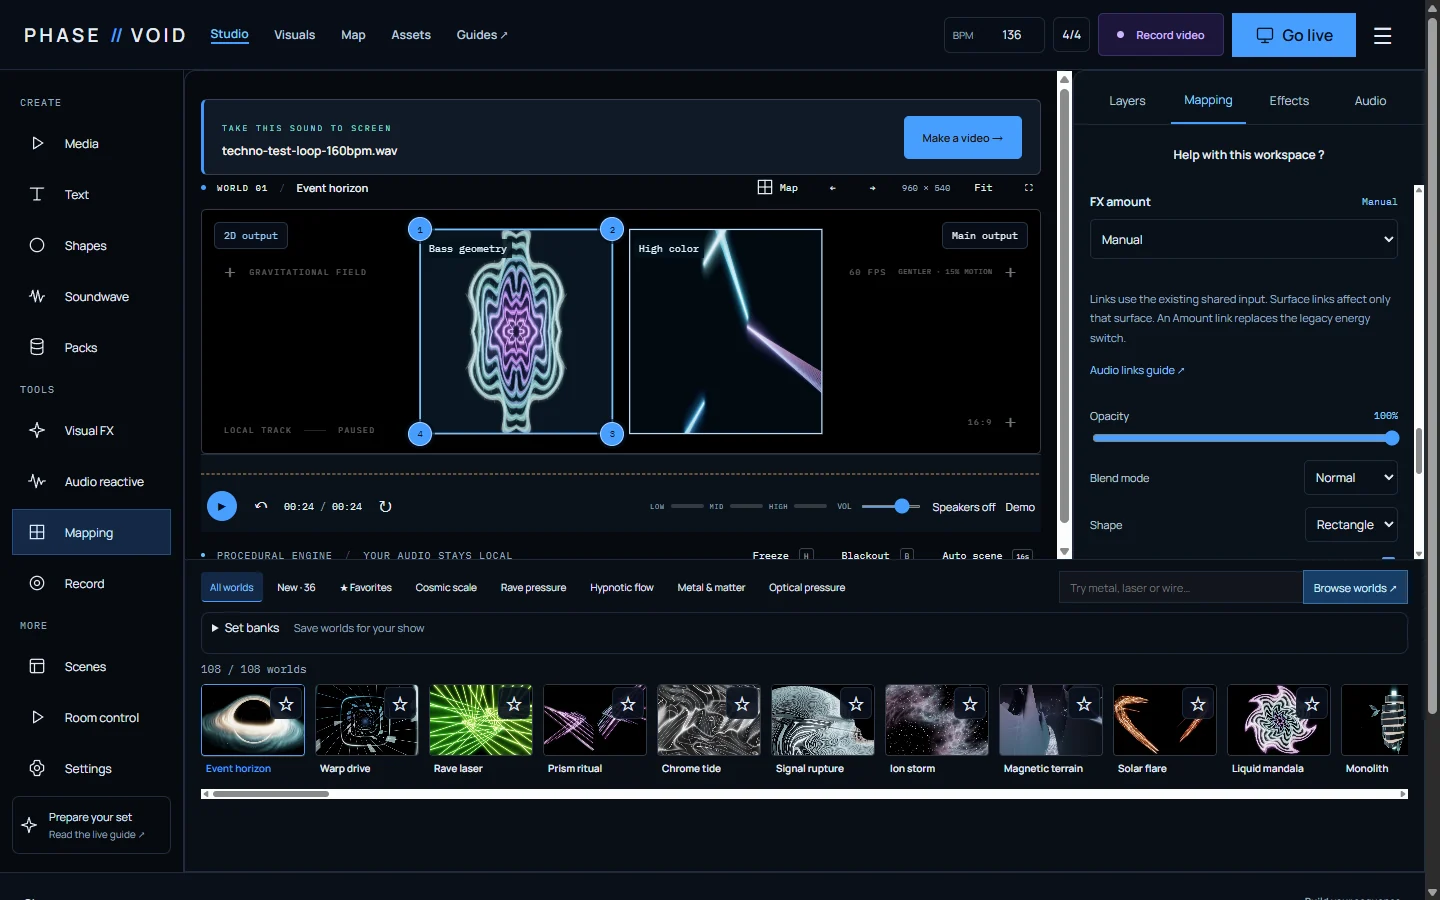Open the hamburger menu at top right

tap(1383, 36)
